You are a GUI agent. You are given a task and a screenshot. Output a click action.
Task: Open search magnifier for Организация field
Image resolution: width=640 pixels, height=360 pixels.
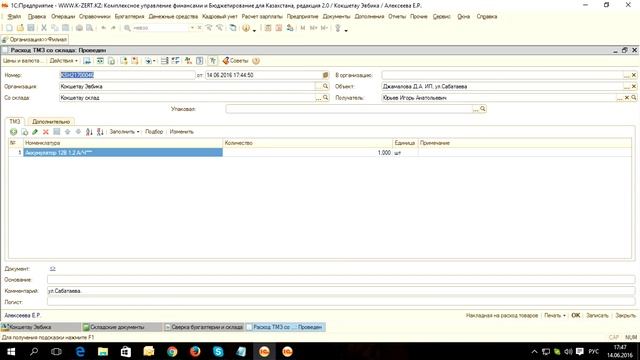tap(325, 87)
